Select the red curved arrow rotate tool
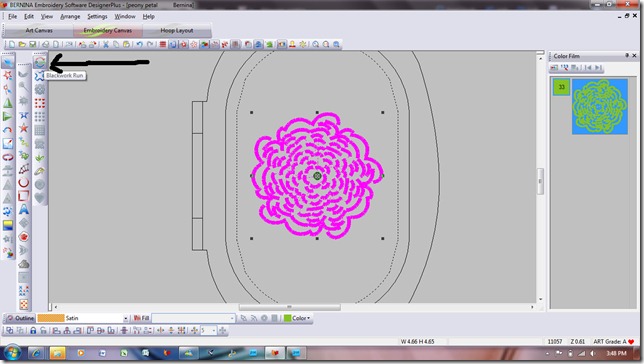Screen dimensions: 644x364 tap(7, 130)
